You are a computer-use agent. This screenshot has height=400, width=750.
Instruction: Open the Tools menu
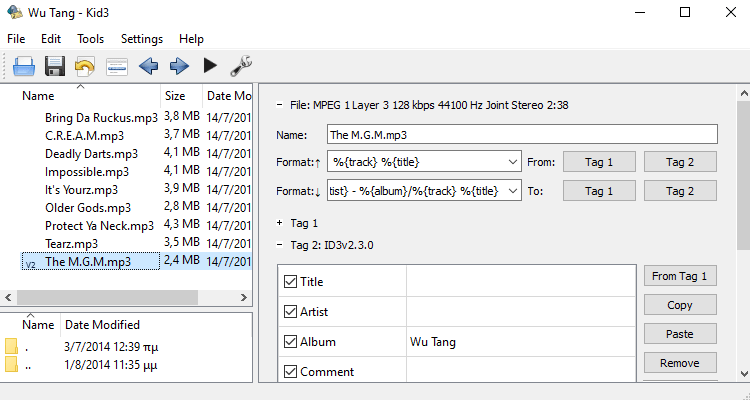tap(90, 39)
